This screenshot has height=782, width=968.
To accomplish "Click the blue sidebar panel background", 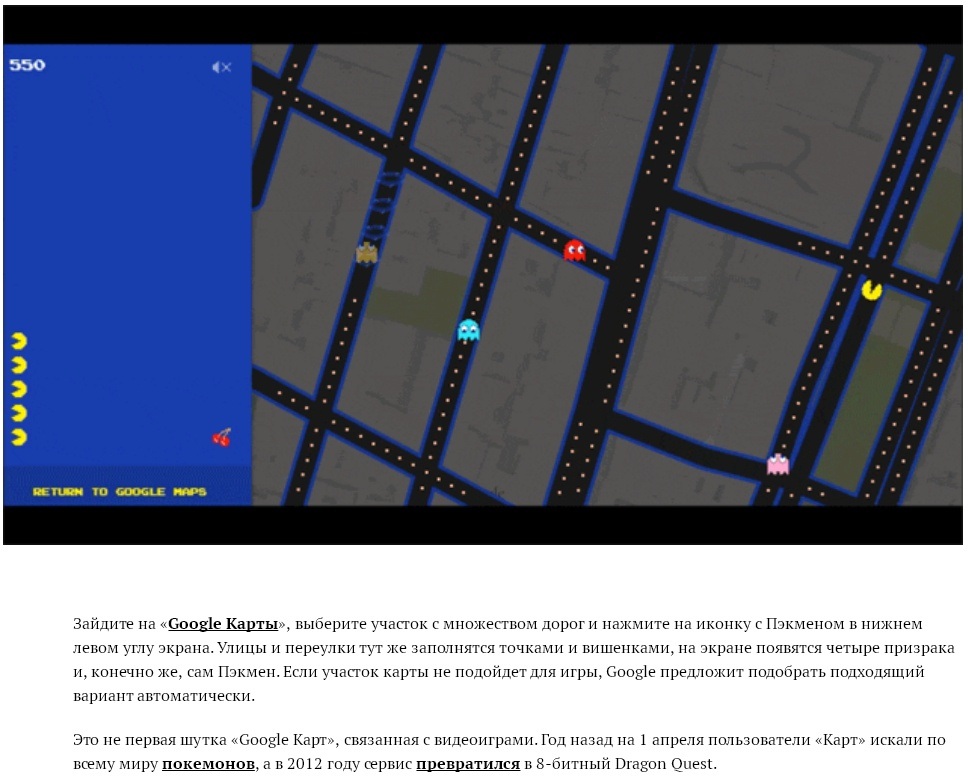I will point(120,200).
